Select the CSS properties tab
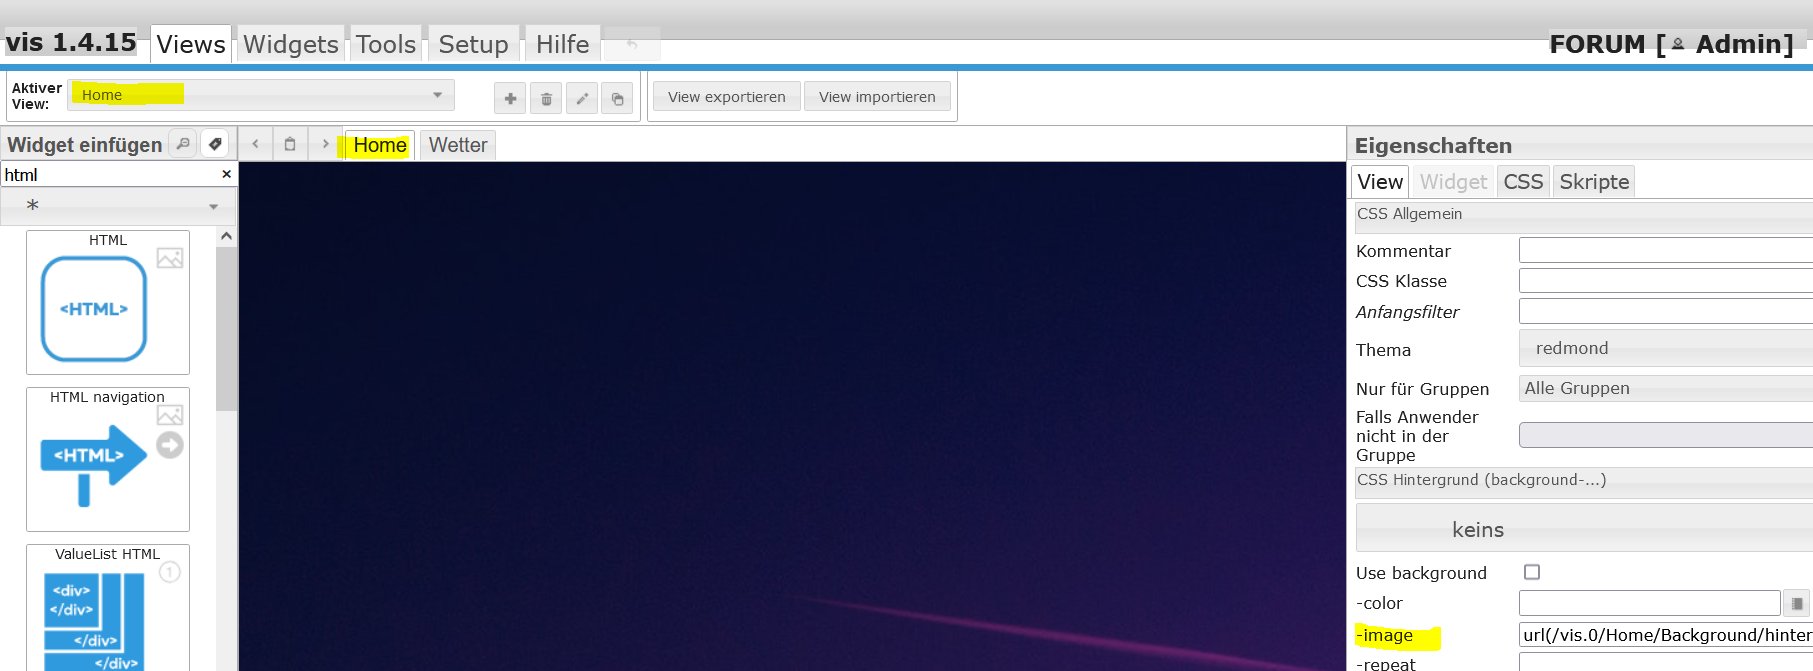The width and height of the screenshot is (1813, 671). (1523, 181)
